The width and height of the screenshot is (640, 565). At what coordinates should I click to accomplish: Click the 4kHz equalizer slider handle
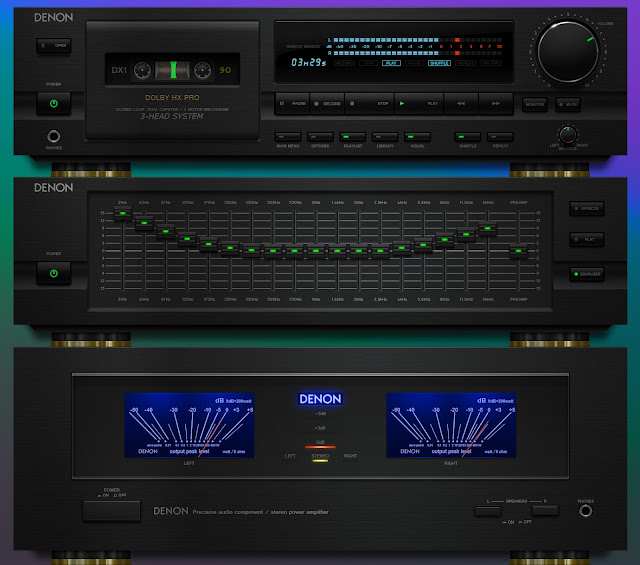point(402,248)
